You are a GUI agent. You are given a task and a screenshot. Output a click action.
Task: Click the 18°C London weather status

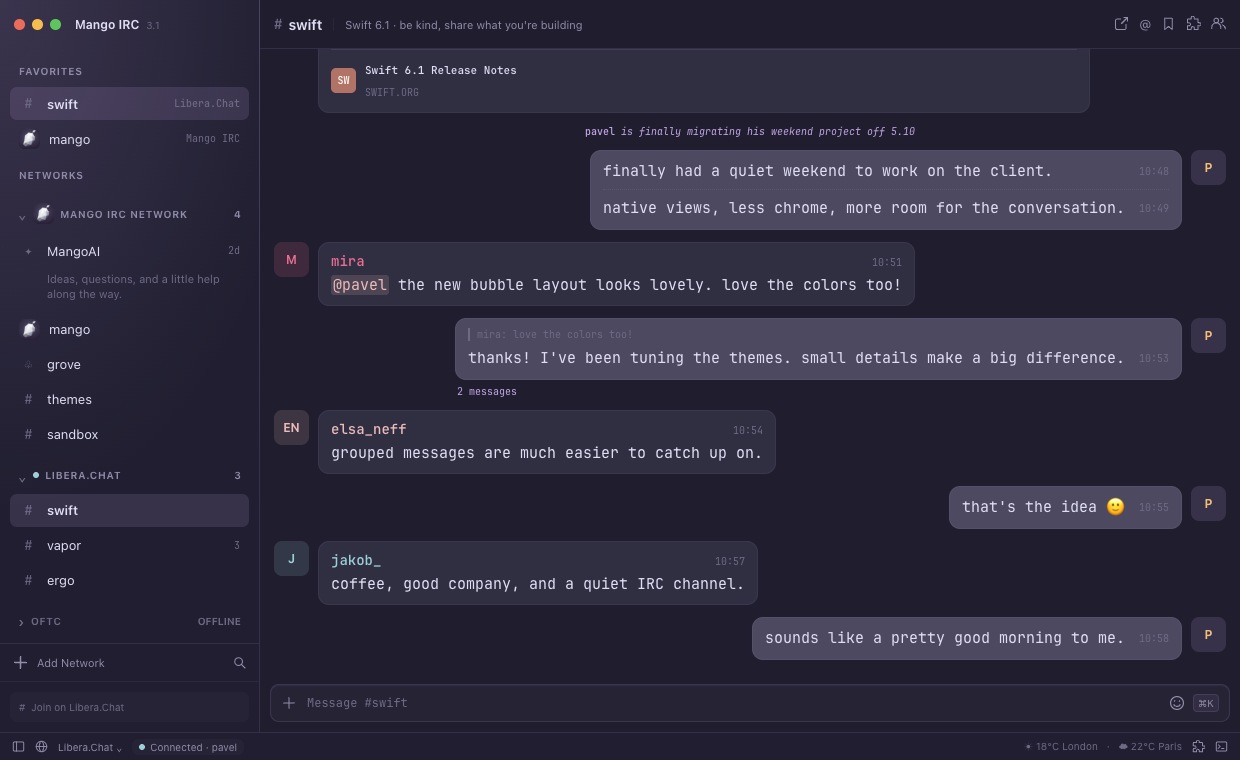[1061, 747]
